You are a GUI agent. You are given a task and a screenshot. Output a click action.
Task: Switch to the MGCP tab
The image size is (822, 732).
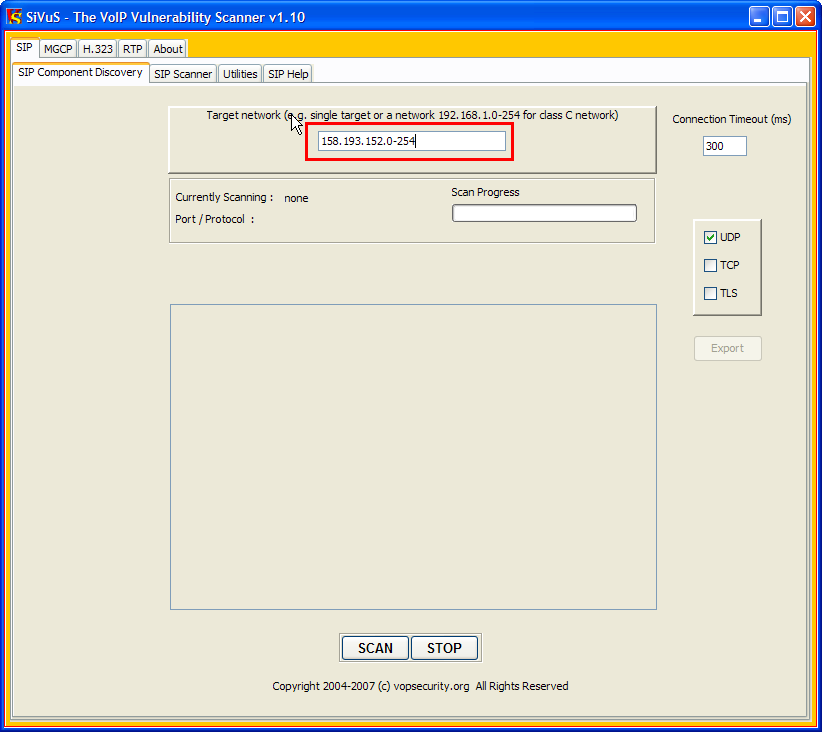pos(58,49)
